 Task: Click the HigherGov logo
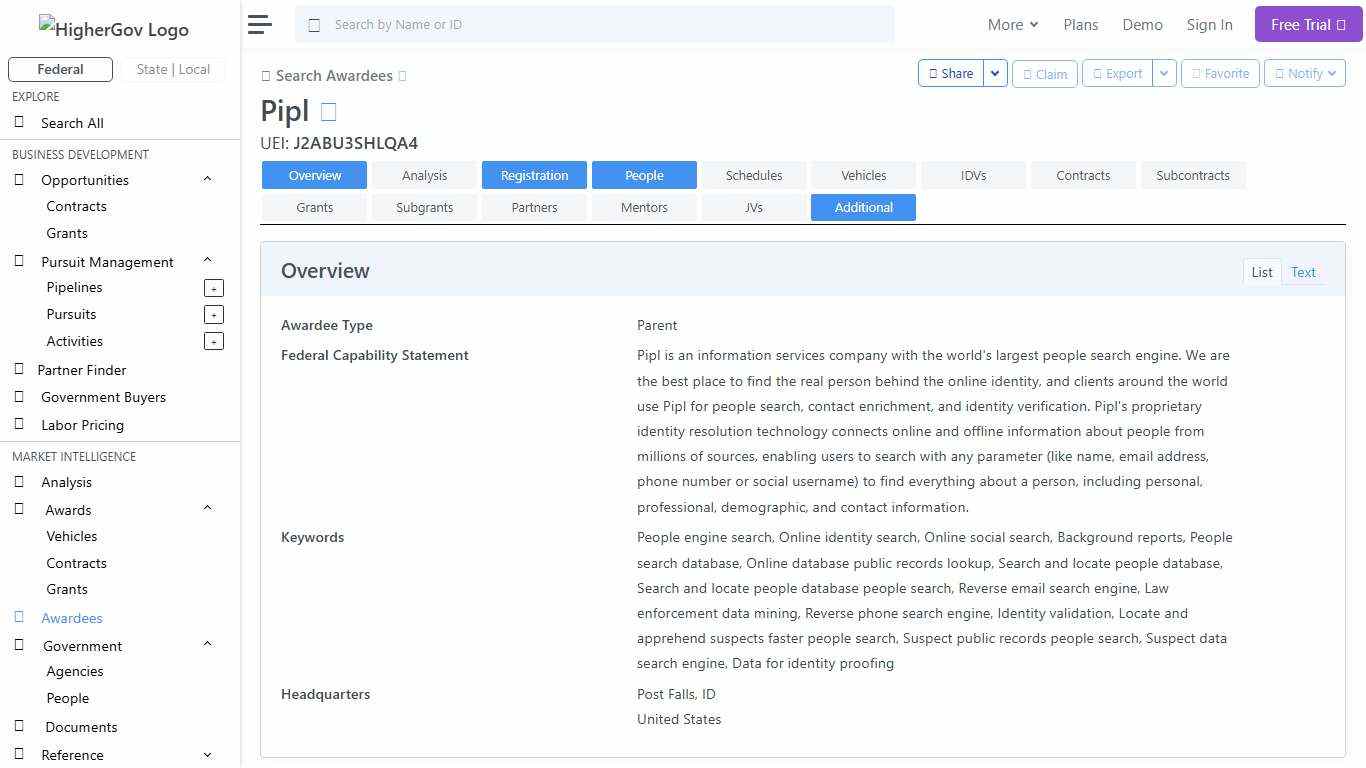click(113, 29)
